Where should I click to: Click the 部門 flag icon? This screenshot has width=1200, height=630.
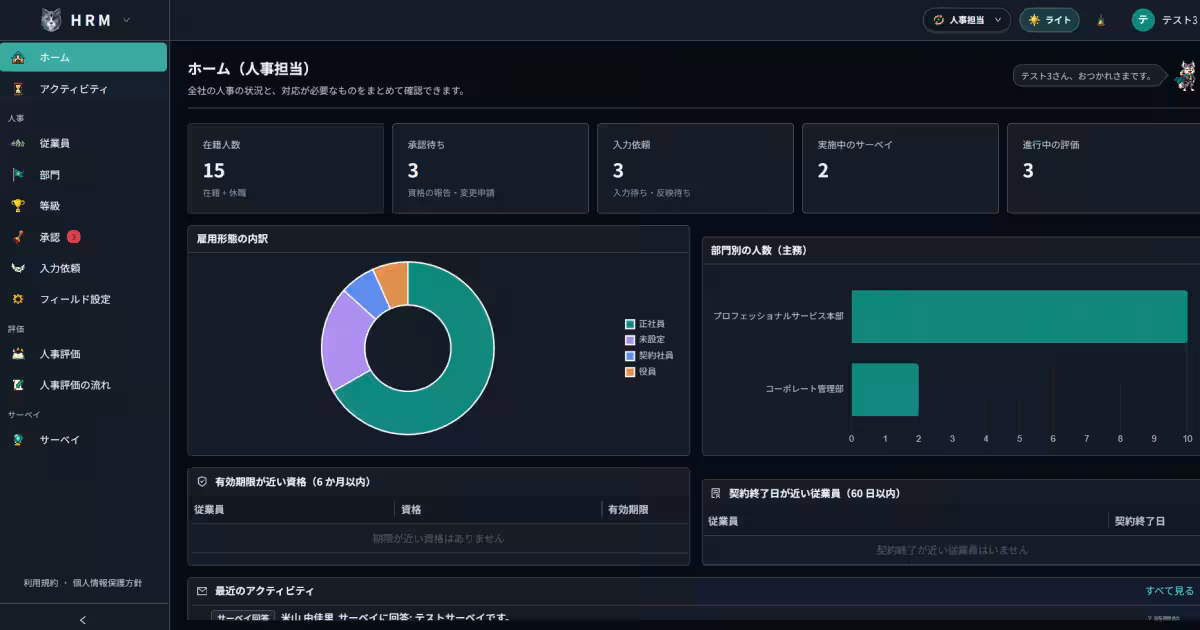pyautogui.click(x=18, y=175)
